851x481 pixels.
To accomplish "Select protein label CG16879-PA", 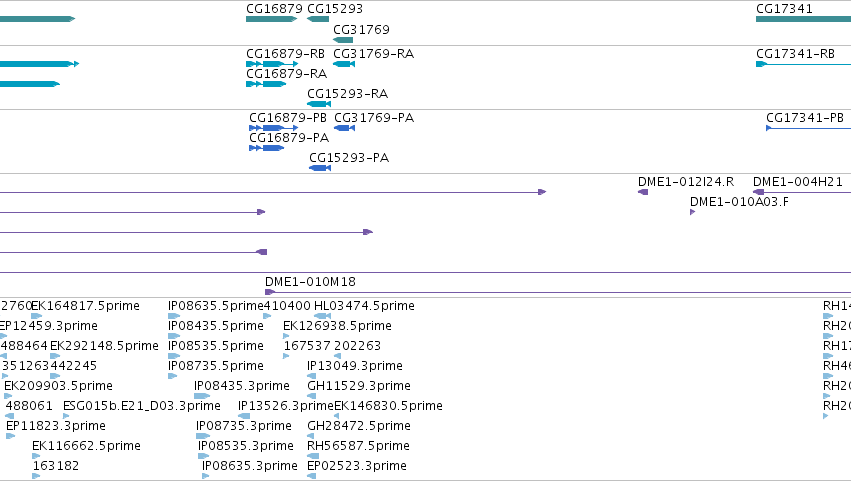I will [x=289, y=138].
